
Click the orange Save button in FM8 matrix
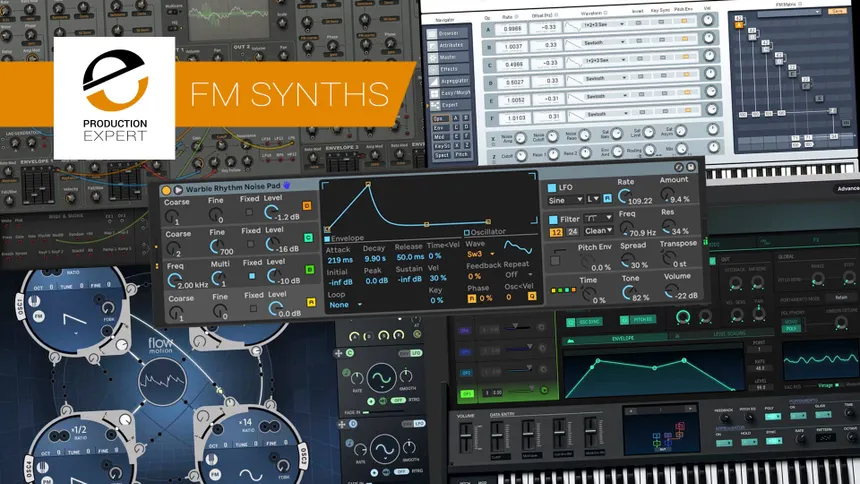837,11
